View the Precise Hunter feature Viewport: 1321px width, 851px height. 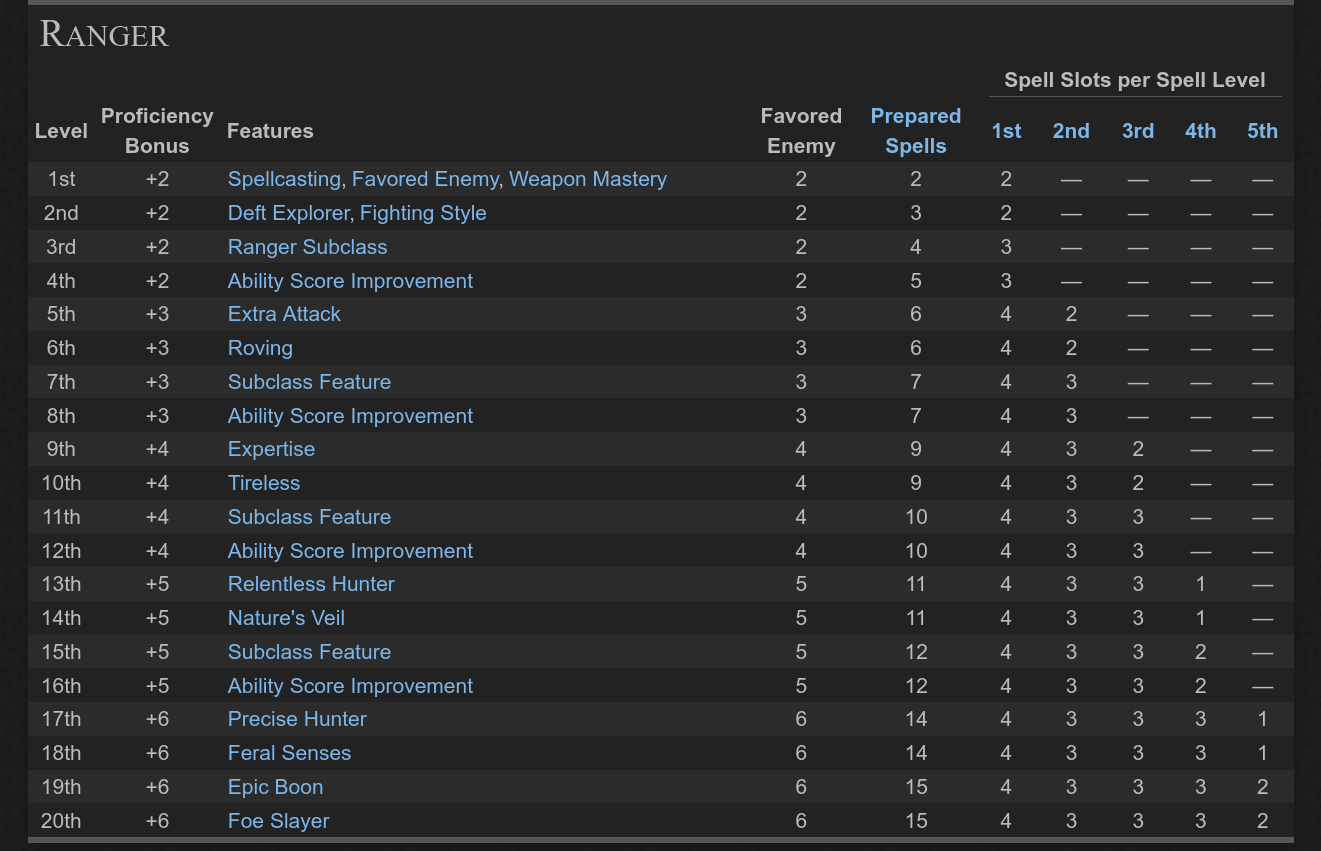pyautogui.click(x=297, y=719)
